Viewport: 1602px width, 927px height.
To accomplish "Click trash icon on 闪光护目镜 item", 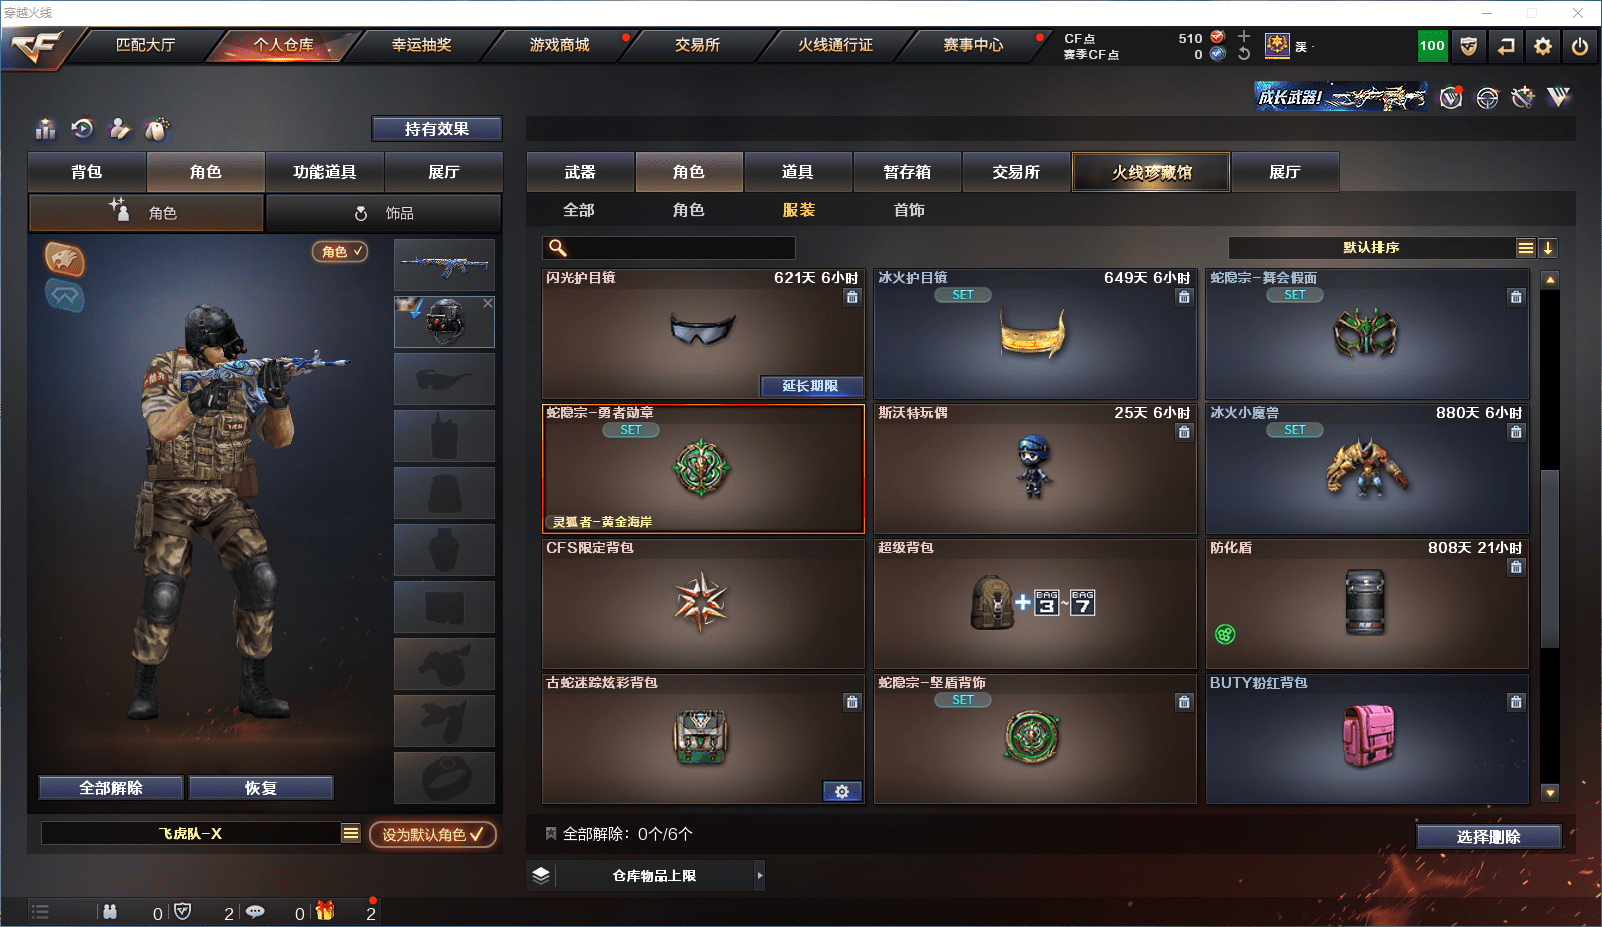I will [x=852, y=297].
